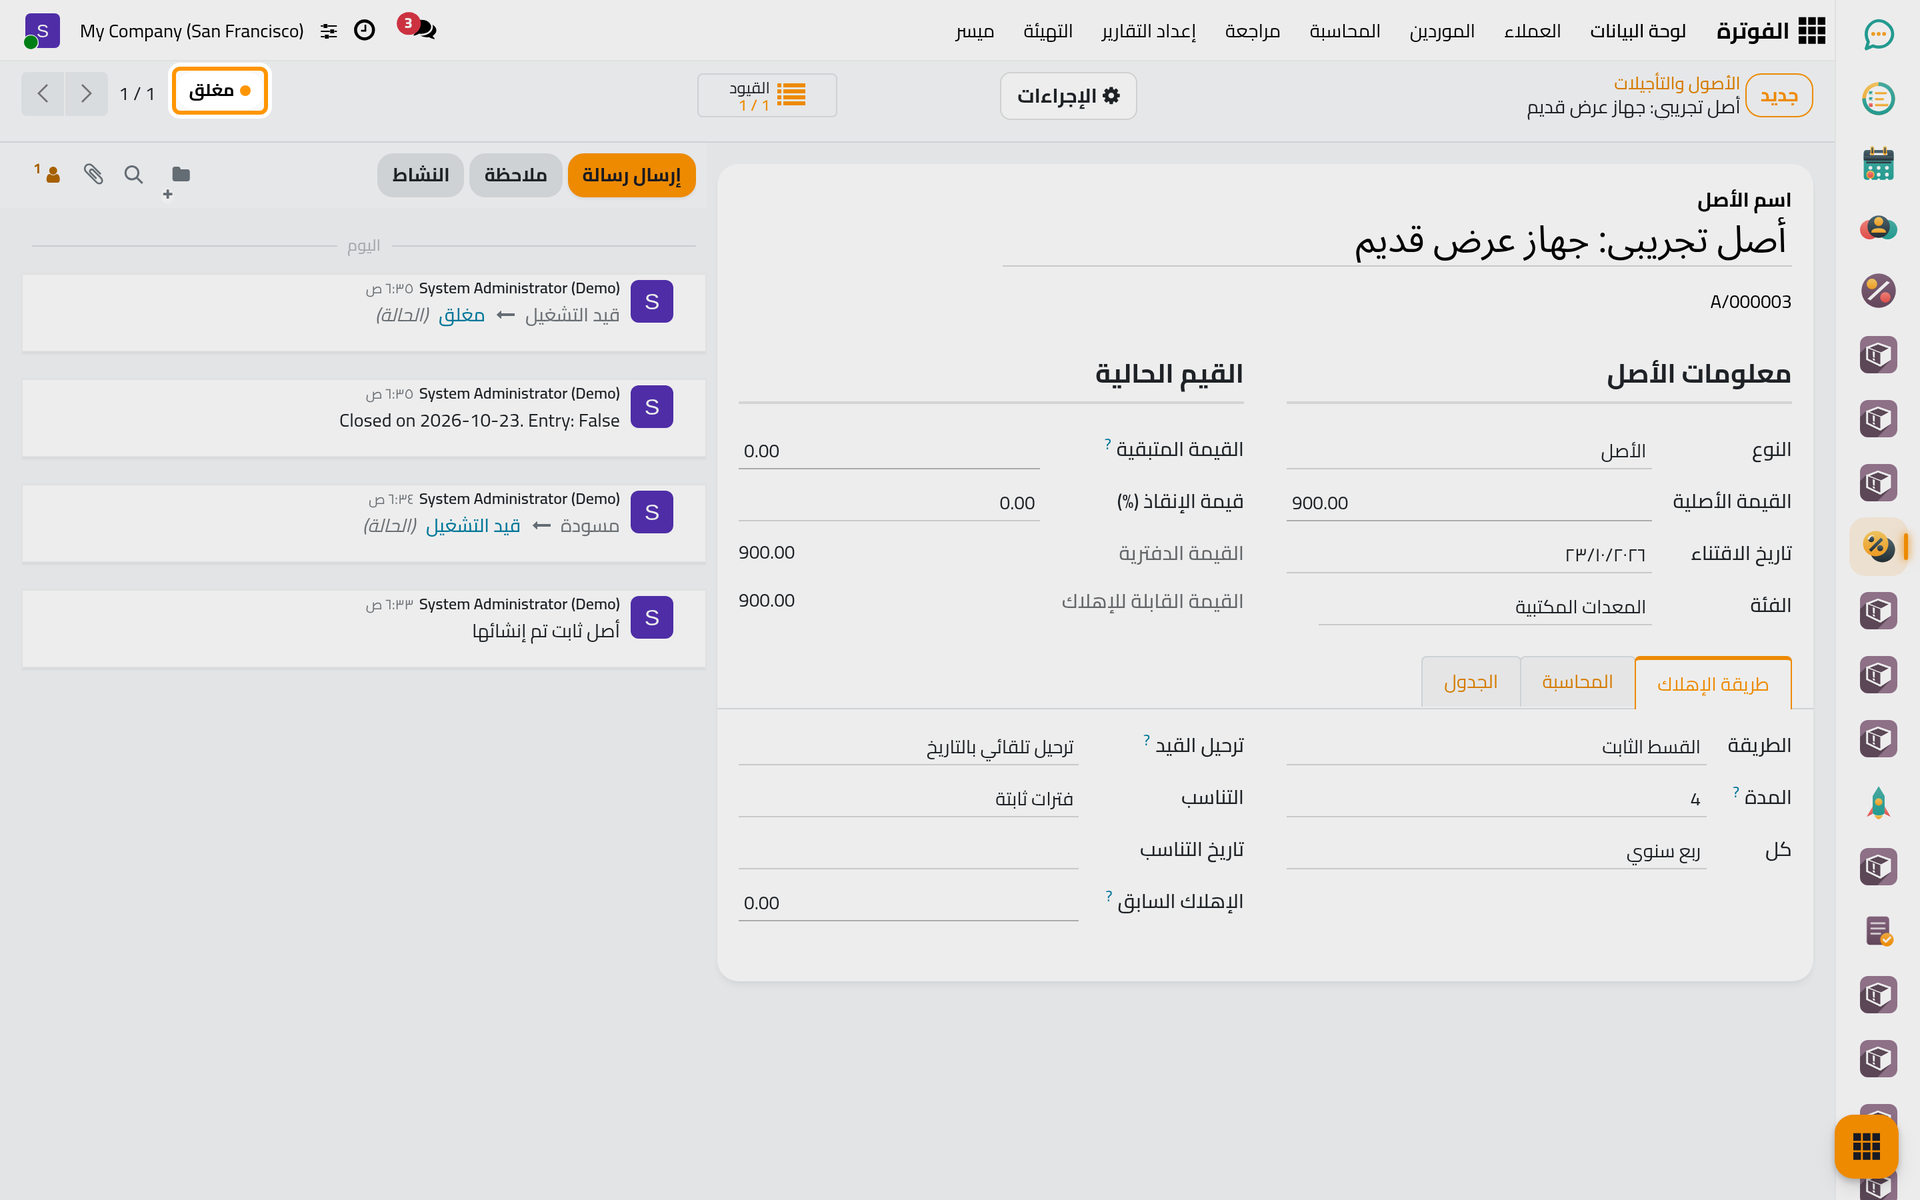Open the المحاسبة menu in top bar

[x=1344, y=31]
